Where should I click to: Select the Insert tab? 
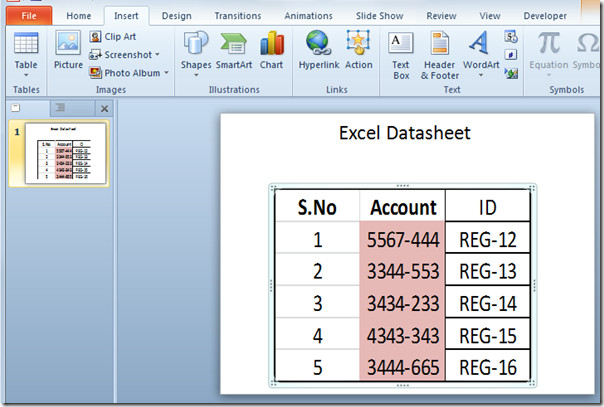point(126,16)
